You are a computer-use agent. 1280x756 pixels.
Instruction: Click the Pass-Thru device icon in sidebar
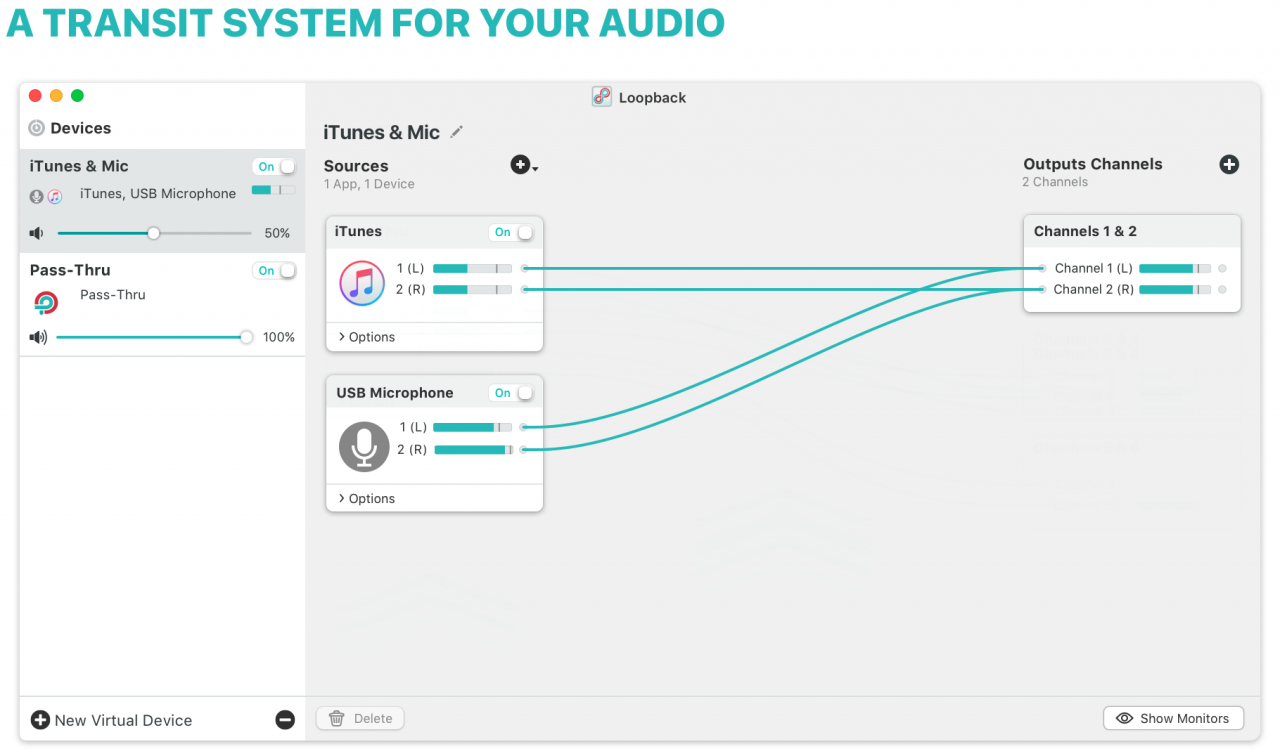46,302
